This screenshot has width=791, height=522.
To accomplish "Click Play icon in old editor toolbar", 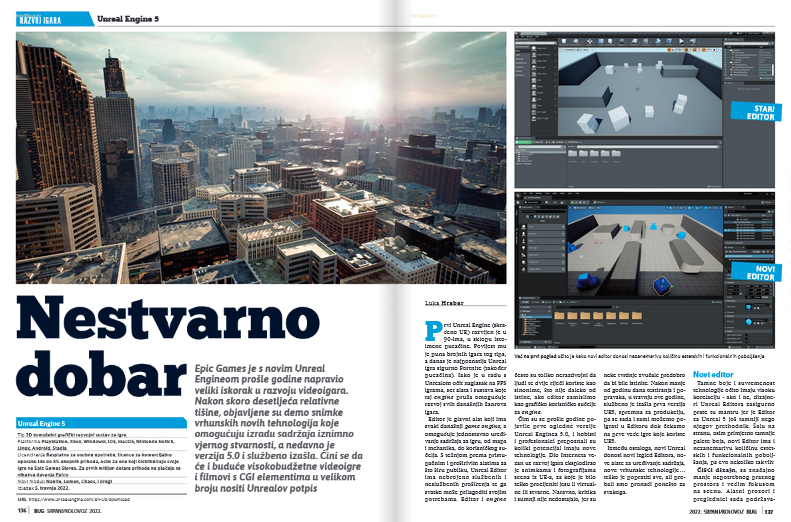I will click(x=681, y=41).
